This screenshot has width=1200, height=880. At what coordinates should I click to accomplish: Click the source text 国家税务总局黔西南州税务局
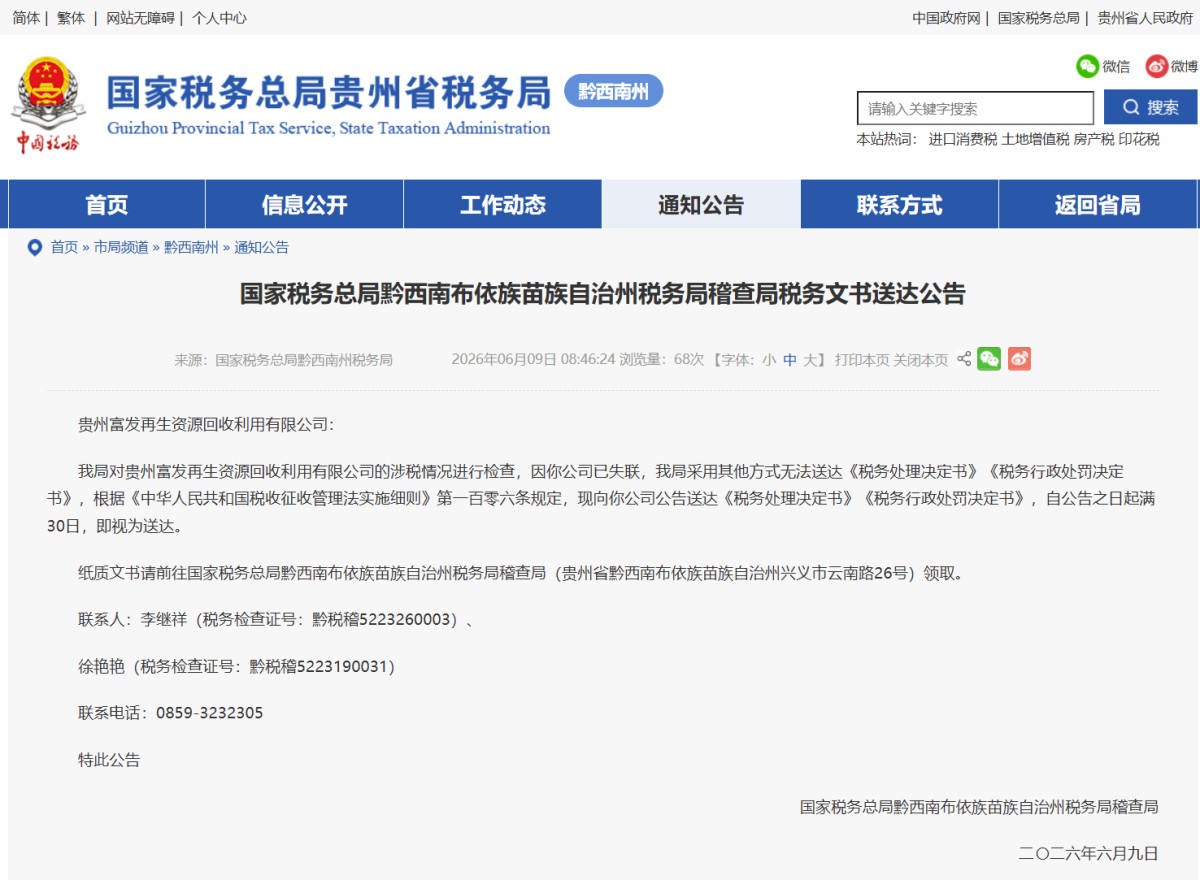(x=304, y=360)
